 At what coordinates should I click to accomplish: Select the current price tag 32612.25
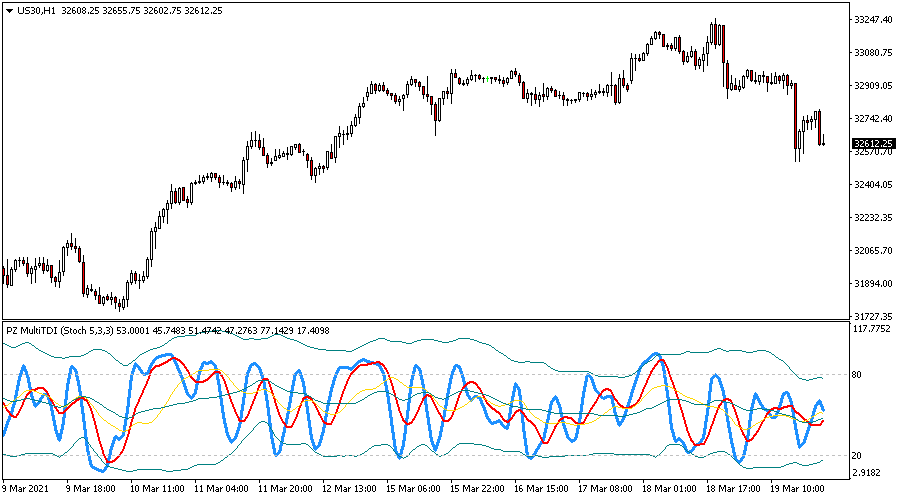(873, 144)
